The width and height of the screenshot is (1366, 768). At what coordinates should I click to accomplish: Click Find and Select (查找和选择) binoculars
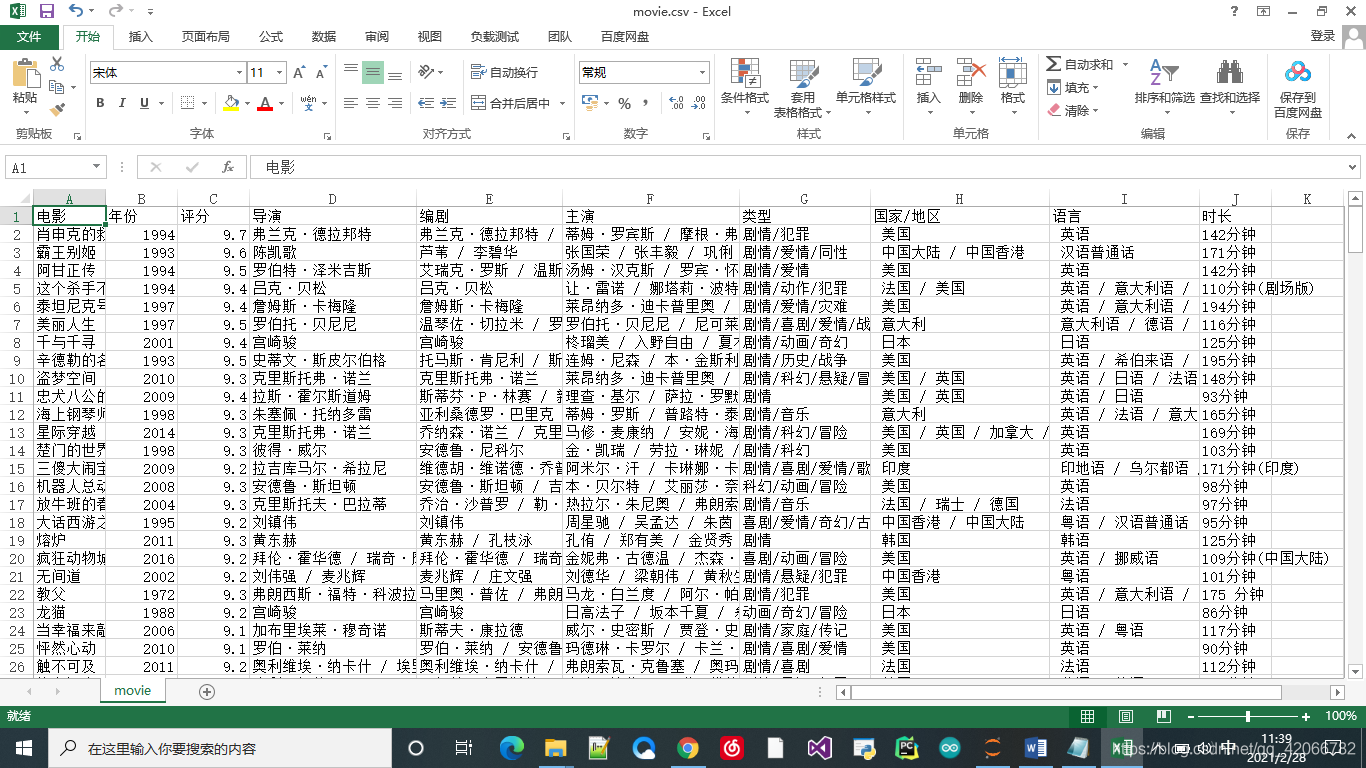pos(1230,73)
